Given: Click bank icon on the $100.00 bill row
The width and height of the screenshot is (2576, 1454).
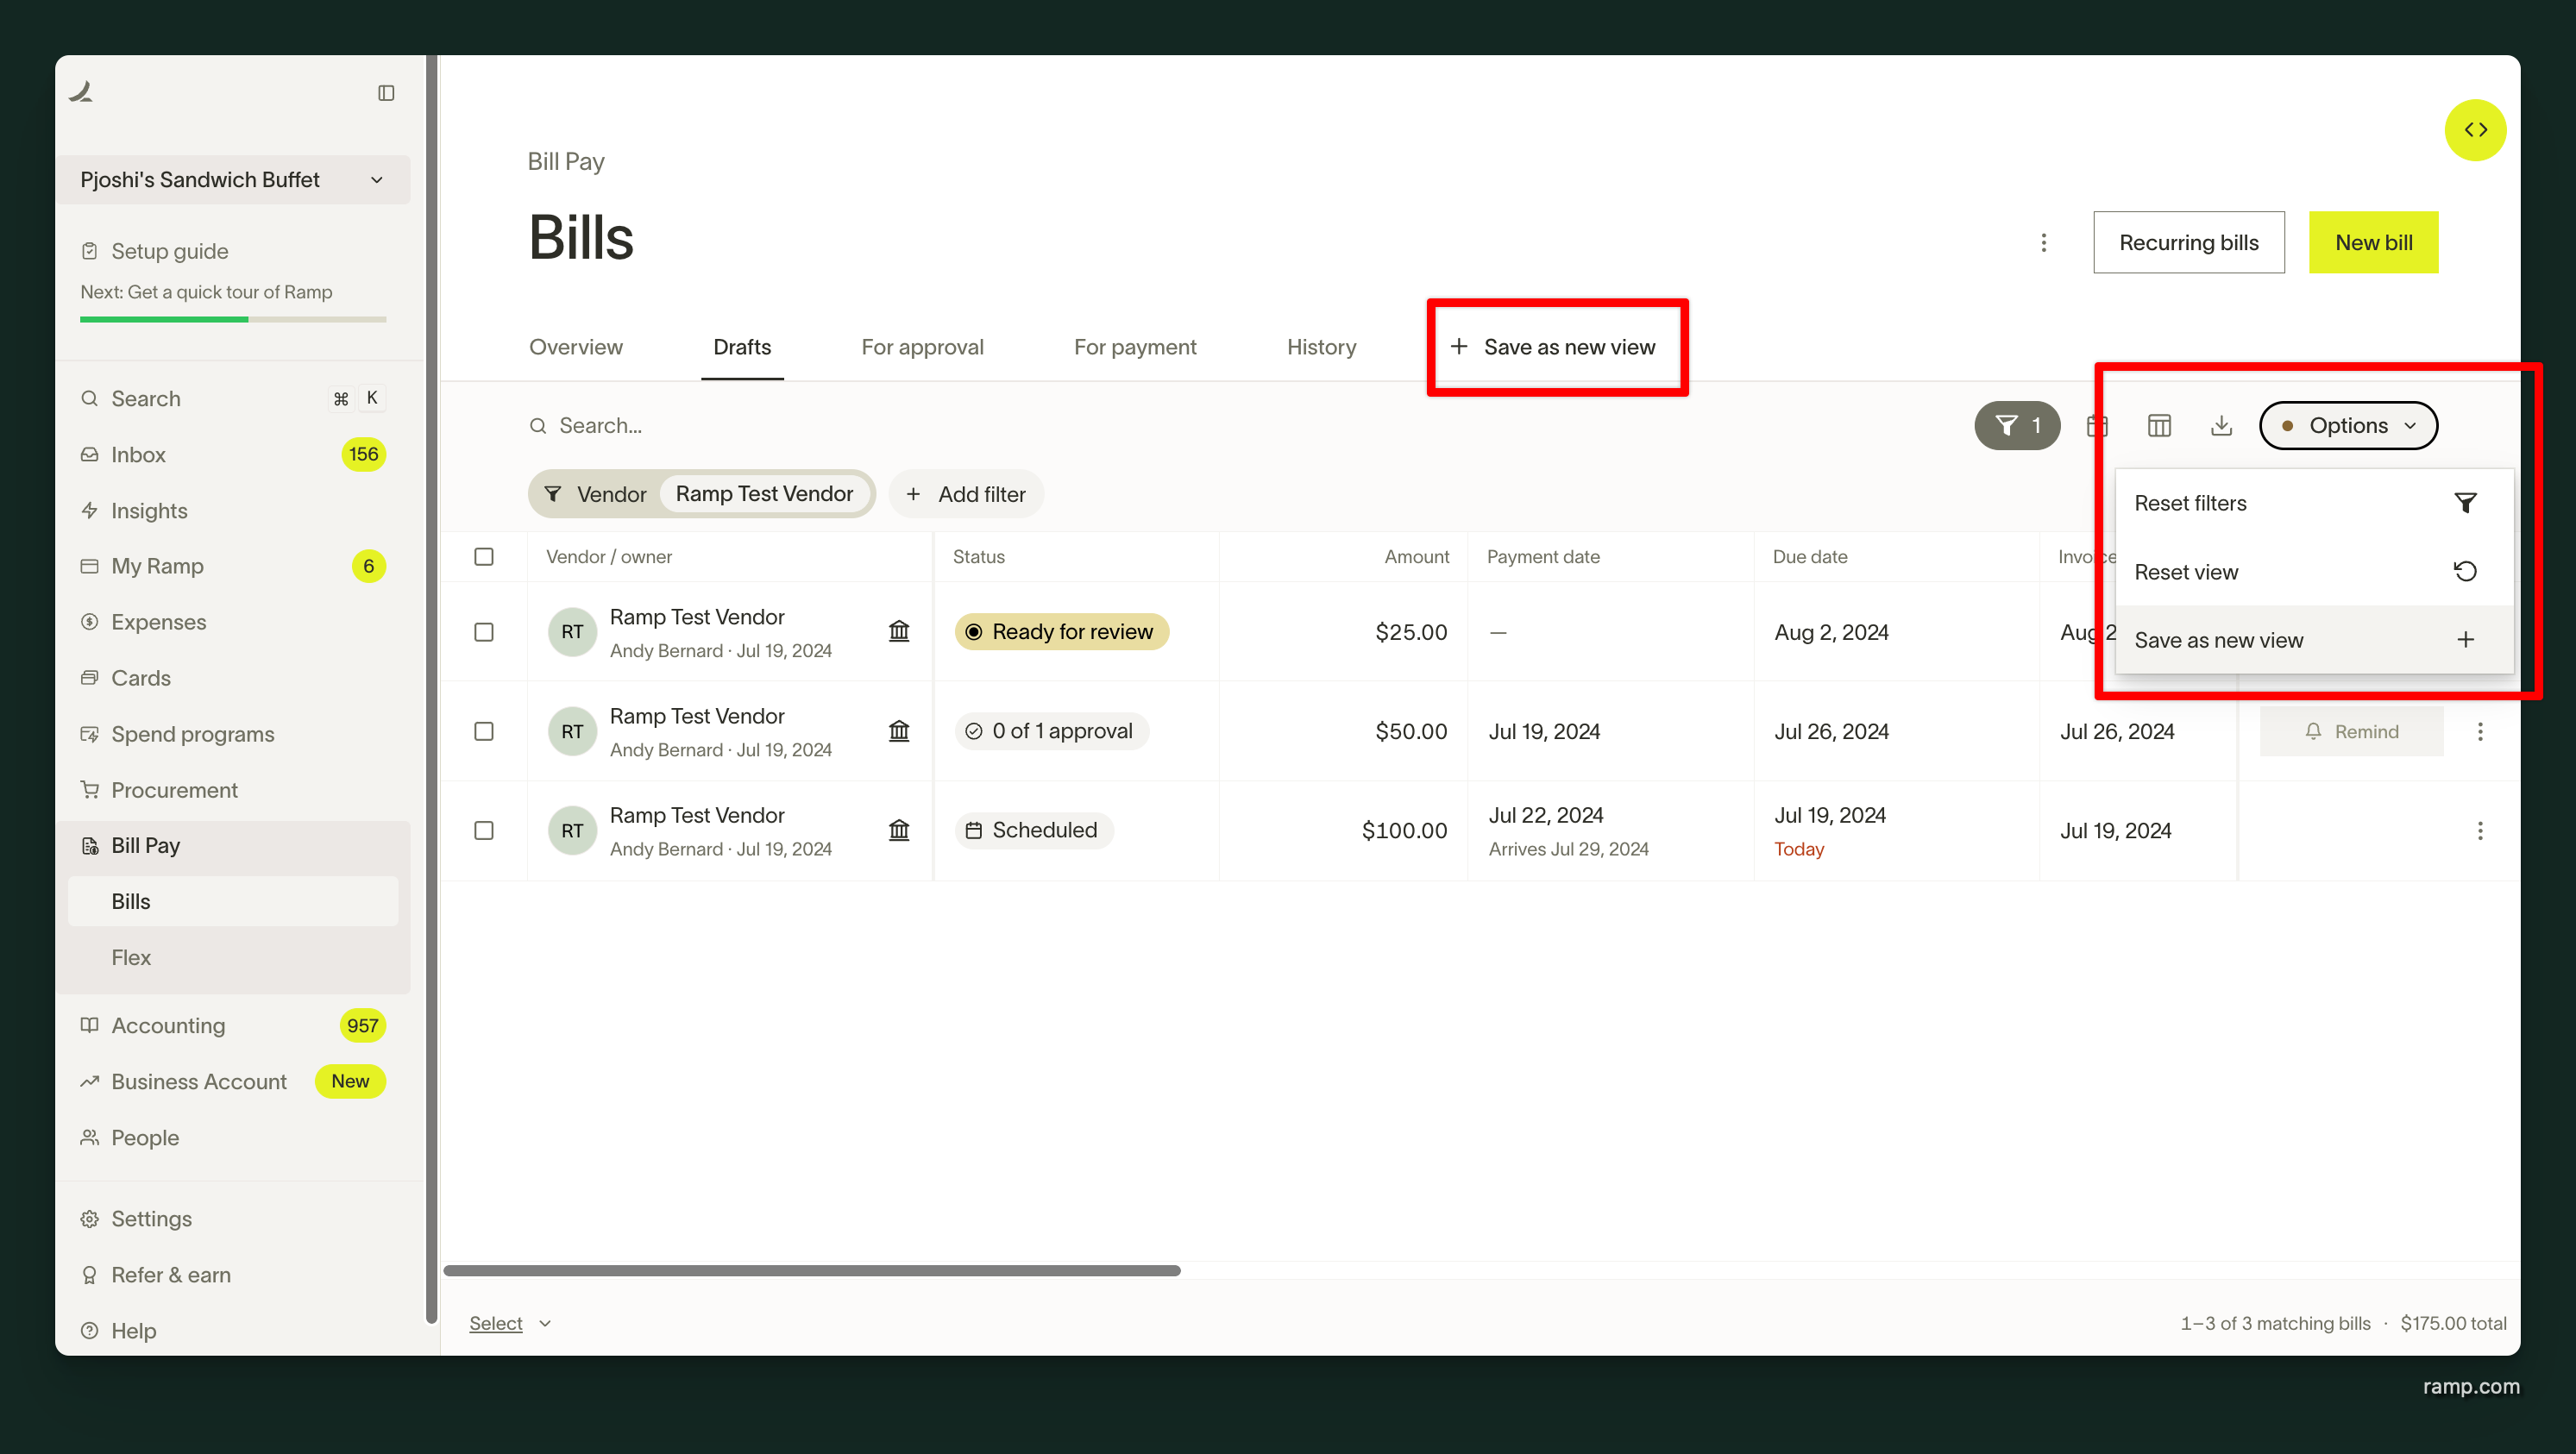Looking at the screenshot, I should coord(899,830).
